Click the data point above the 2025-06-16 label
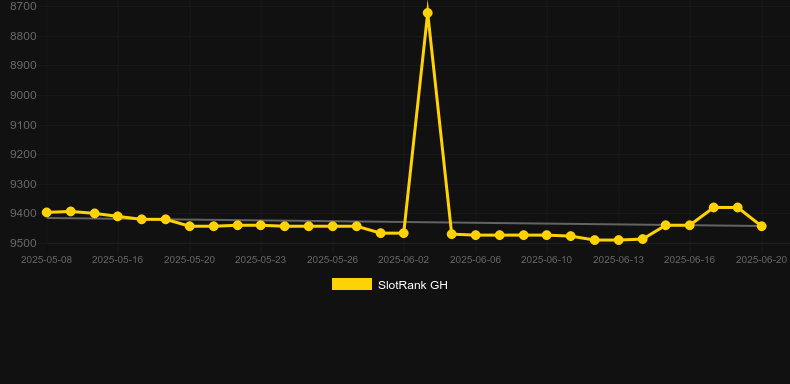This screenshot has height=384, width=790. pyautogui.click(x=690, y=225)
